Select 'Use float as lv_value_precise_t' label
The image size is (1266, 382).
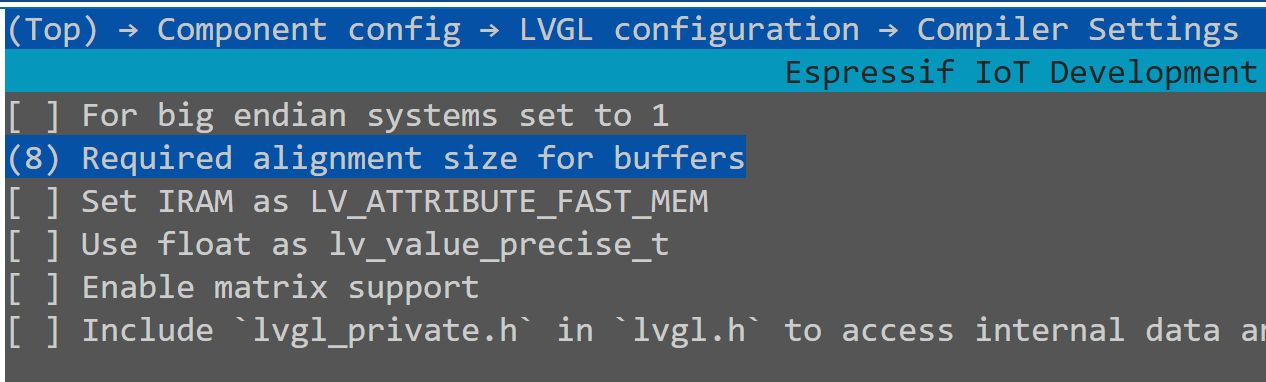[375, 245]
